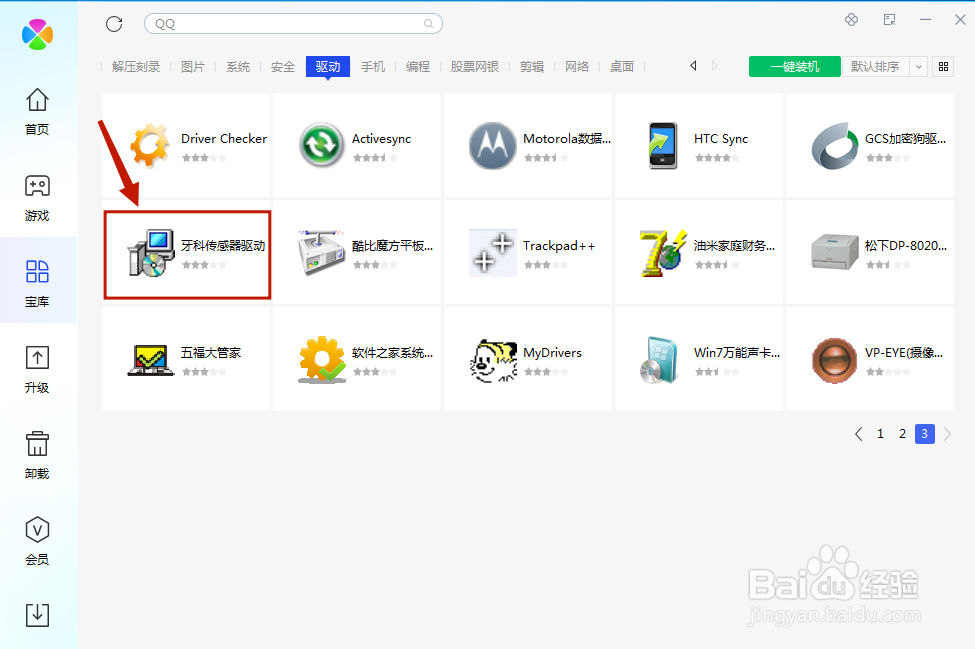975x649 pixels.
Task: Open GCS加密狗驱 app icon
Action: point(834,145)
